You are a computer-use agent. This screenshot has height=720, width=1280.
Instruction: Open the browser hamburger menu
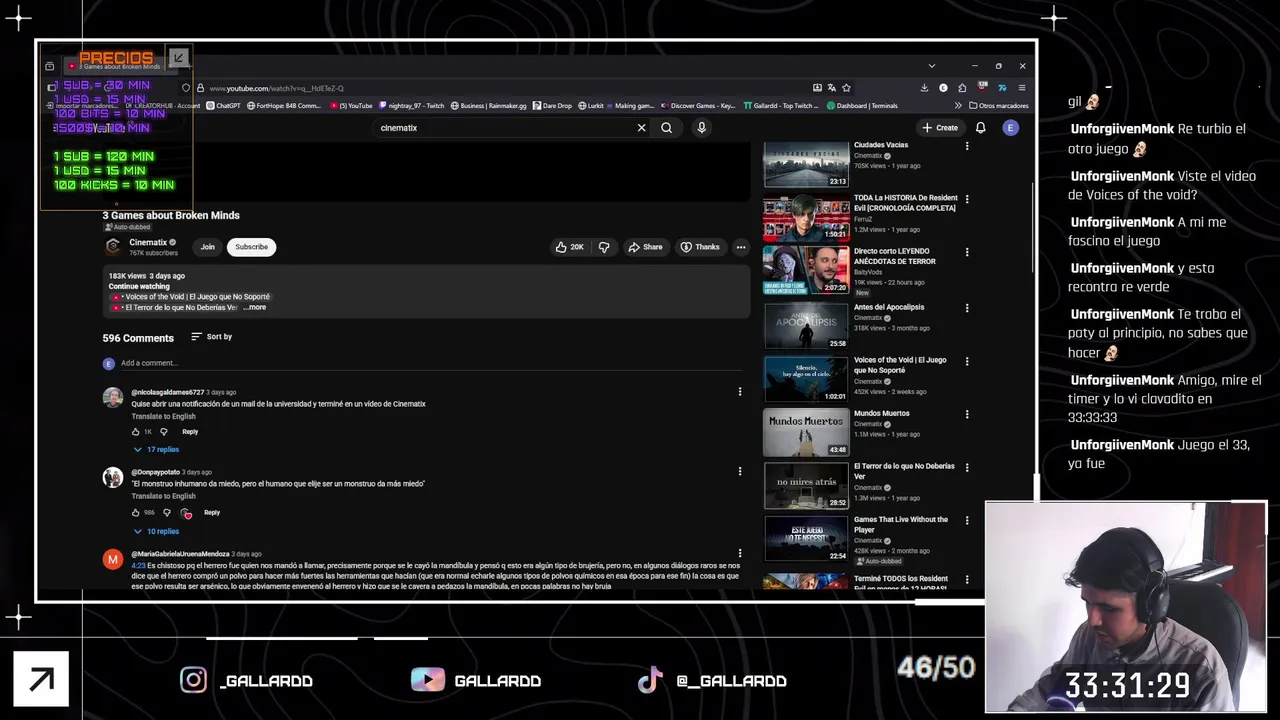point(1021,88)
